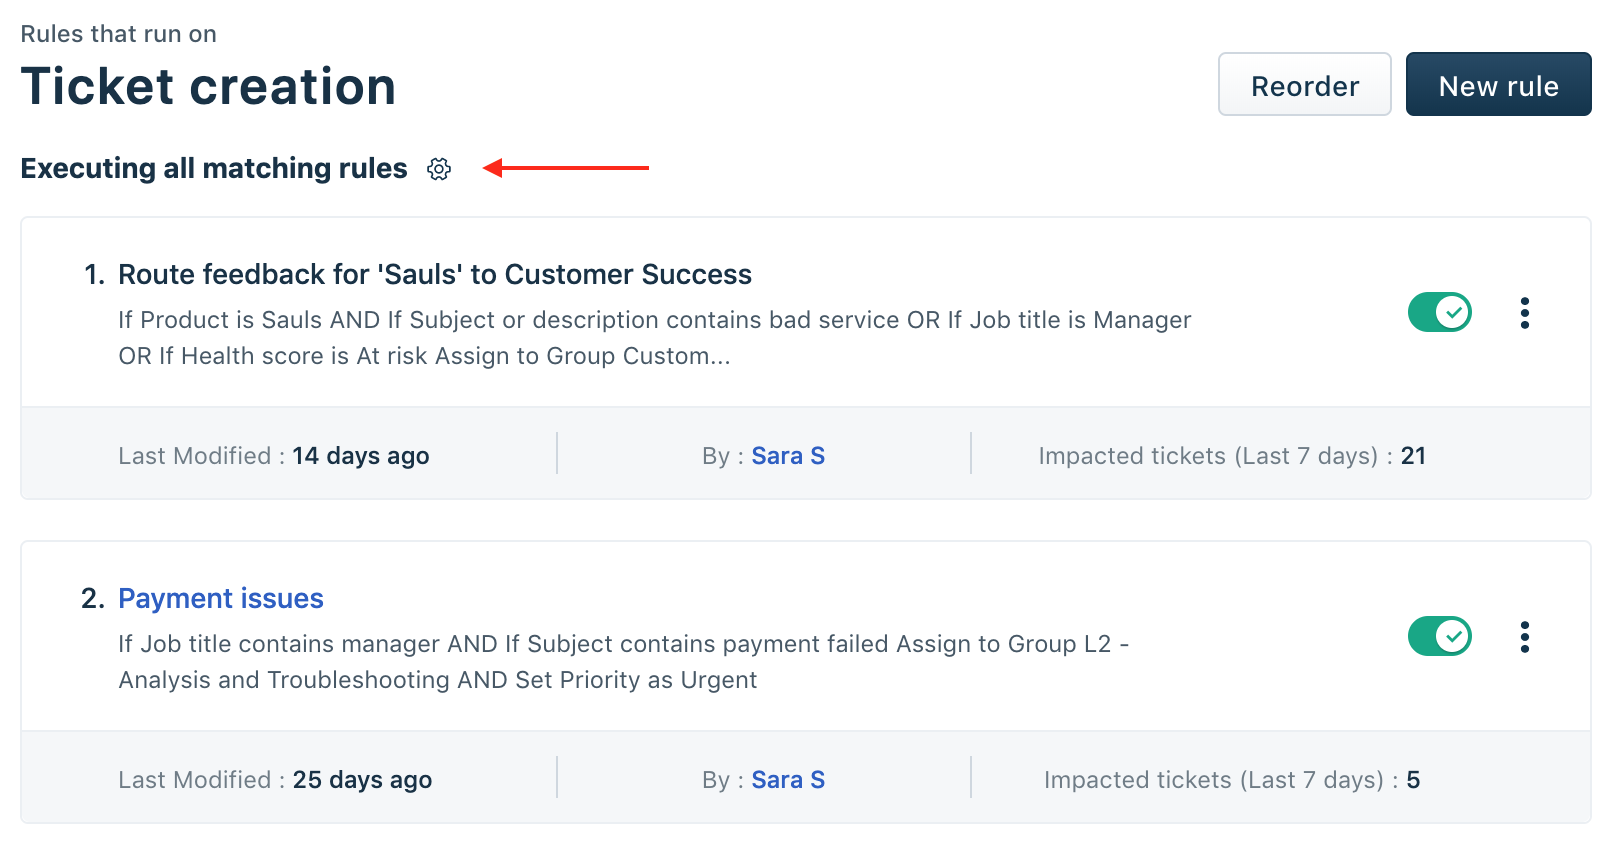Create a new rule
Screen dimensions: 1614x844
point(1498,85)
